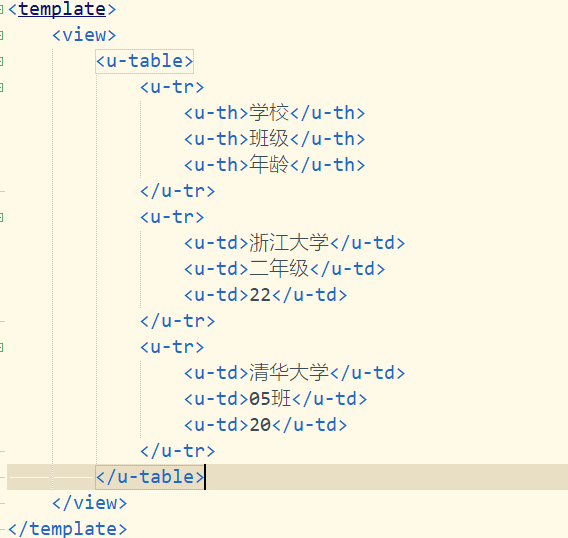Image resolution: width=568 pixels, height=538 pixels.
Task: Click the line <u-th>学校</u-th>
Action: coord(275,113)
